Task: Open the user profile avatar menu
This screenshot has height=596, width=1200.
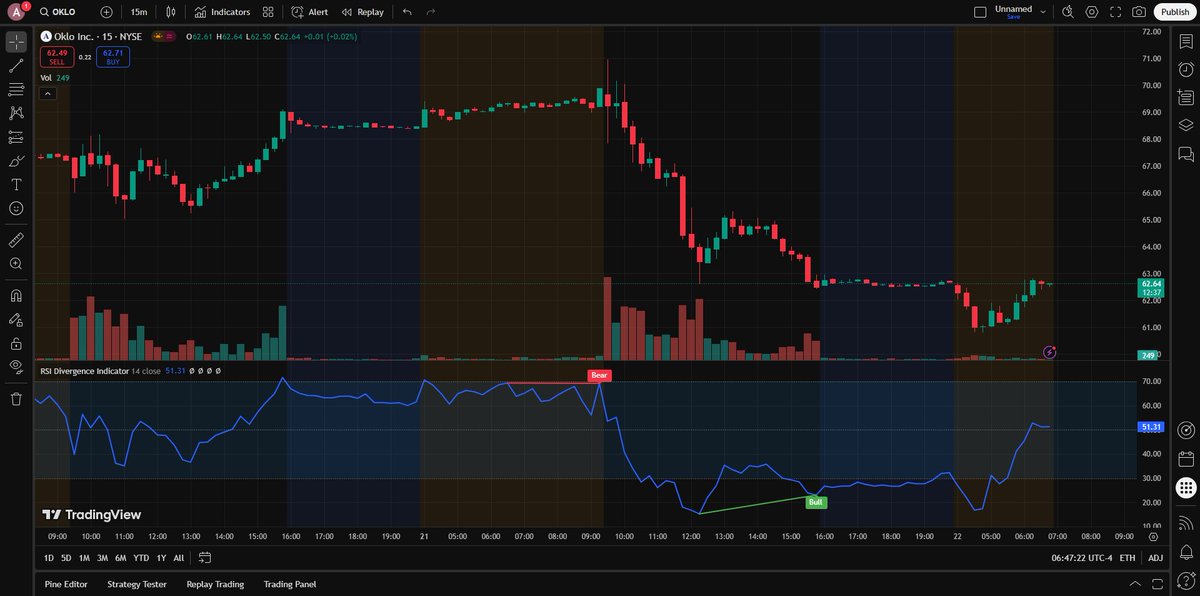Action: pos(17,12)
